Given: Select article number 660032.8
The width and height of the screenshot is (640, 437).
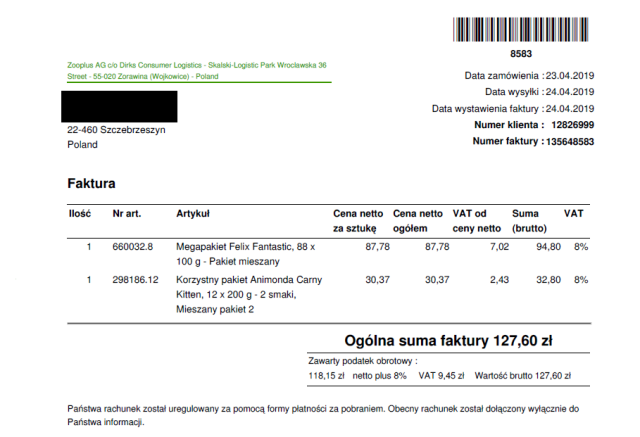Looking at the screenshot, I should coord(133,246).
